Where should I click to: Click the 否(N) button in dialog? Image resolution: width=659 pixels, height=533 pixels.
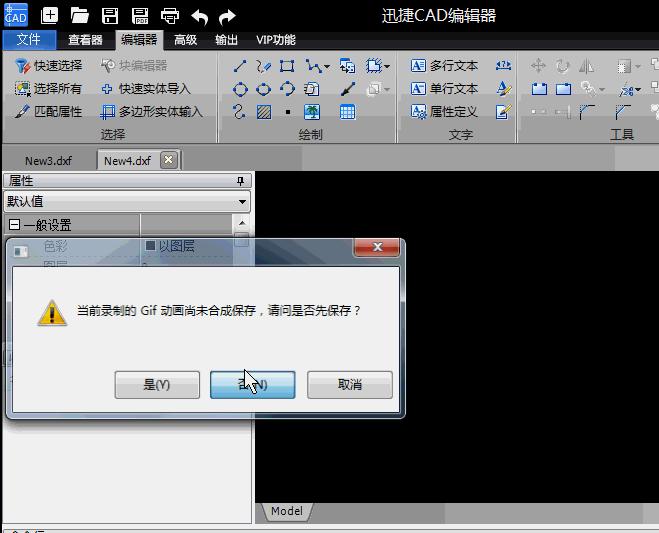(x=253, y=385)
